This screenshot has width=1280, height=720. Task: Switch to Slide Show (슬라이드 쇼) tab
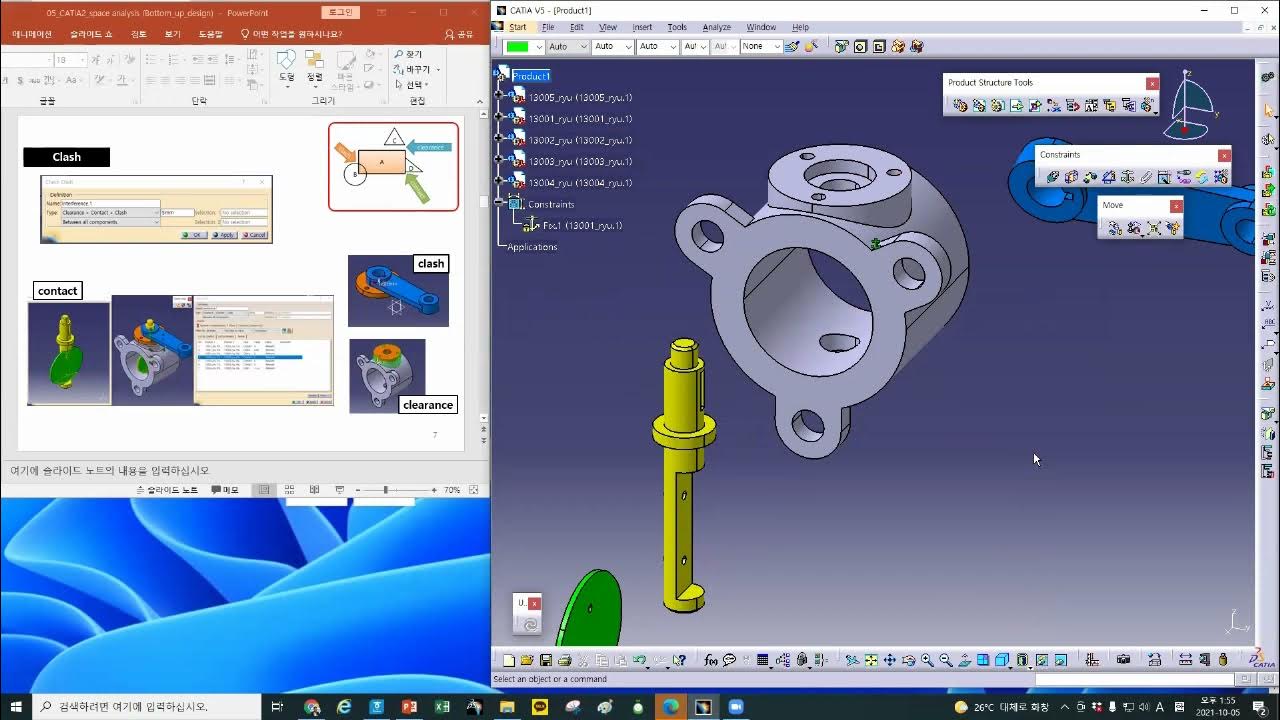click(x=91, y=34)
